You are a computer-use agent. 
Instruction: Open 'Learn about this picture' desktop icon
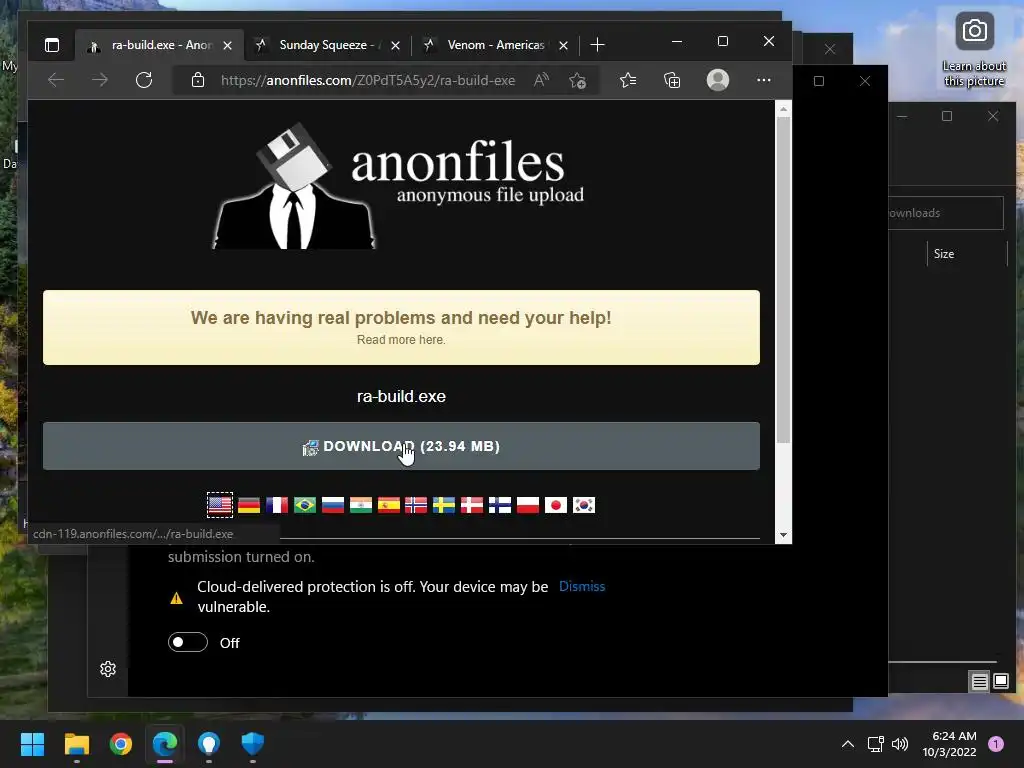click(974, 50)
